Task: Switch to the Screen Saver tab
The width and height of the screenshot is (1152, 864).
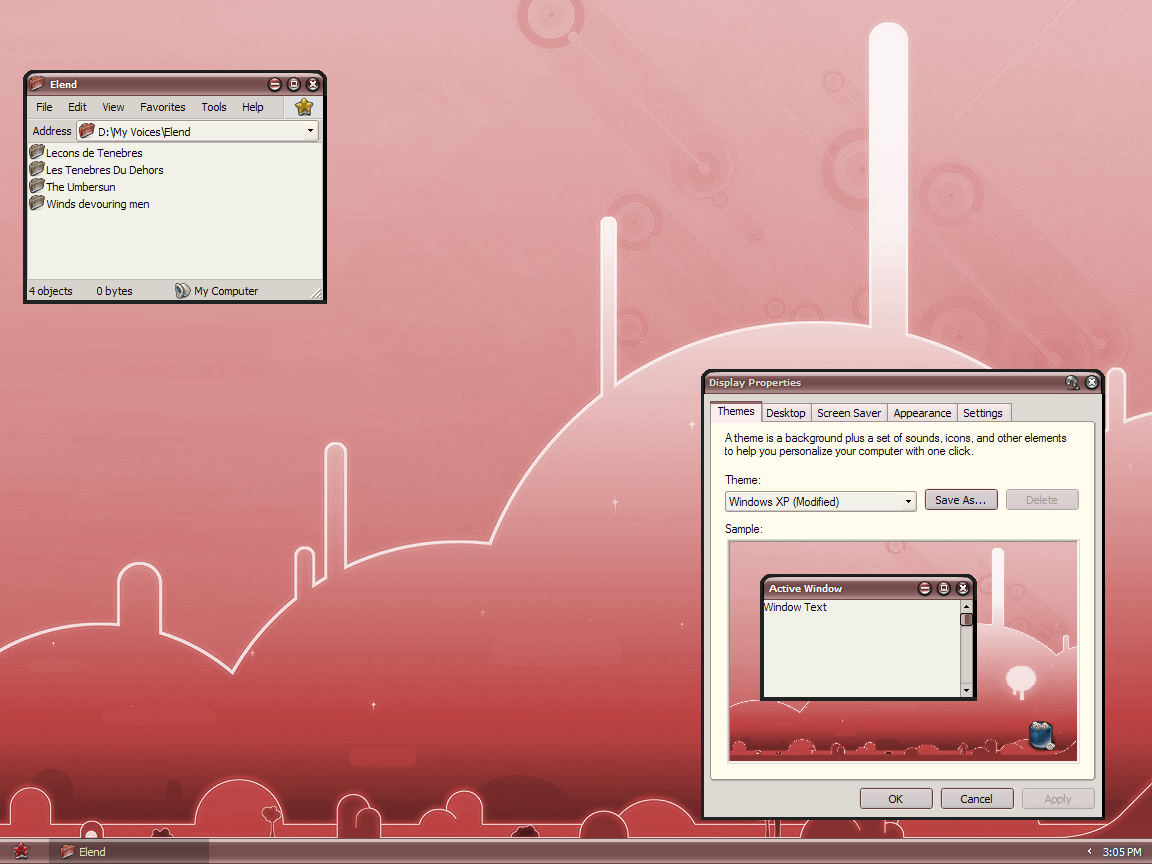Action: coord(849,413)
